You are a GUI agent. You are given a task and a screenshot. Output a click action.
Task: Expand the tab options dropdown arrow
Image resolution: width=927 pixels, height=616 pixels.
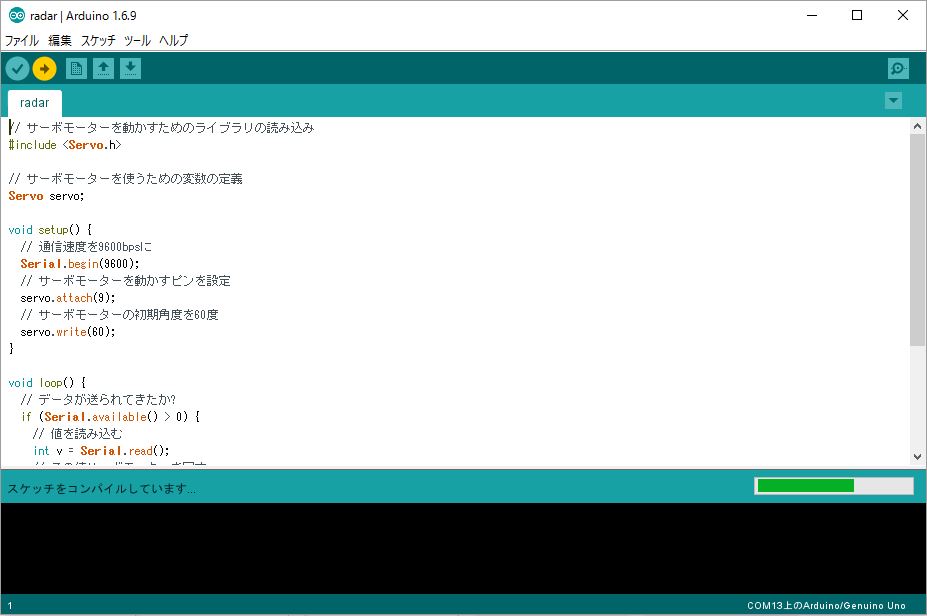893,101
